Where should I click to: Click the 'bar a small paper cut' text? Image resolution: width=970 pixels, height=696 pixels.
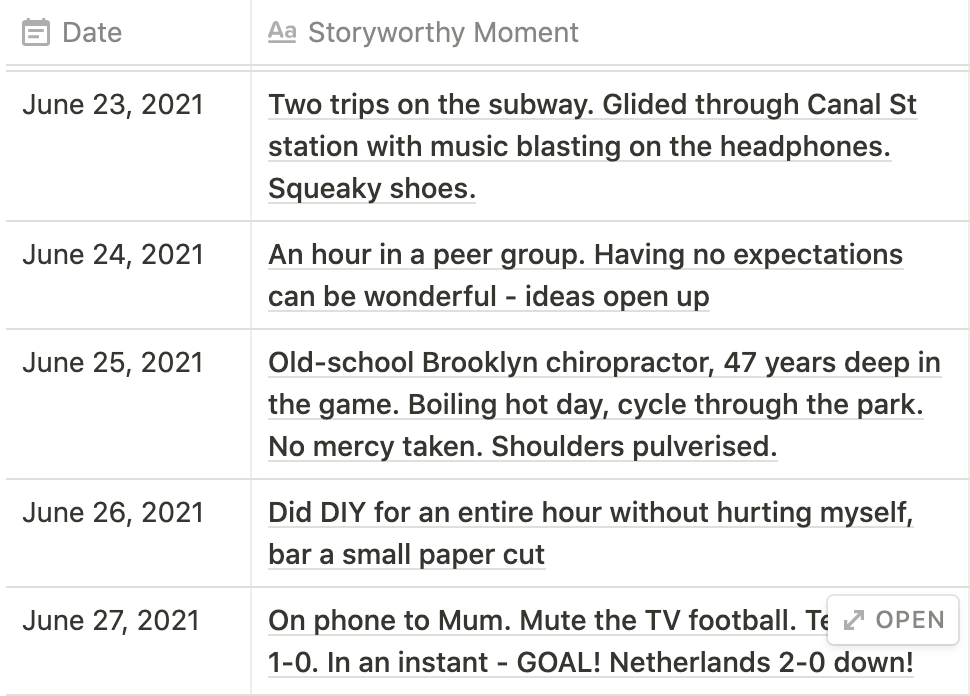coord(406,554)
